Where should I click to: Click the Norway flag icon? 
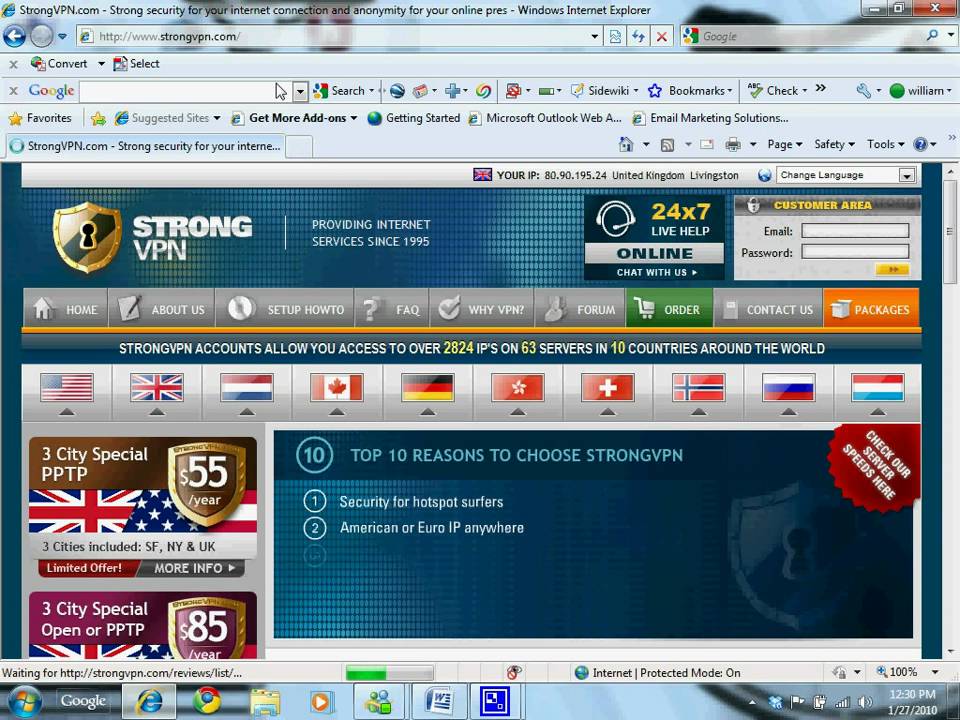(x=699, y=388)
